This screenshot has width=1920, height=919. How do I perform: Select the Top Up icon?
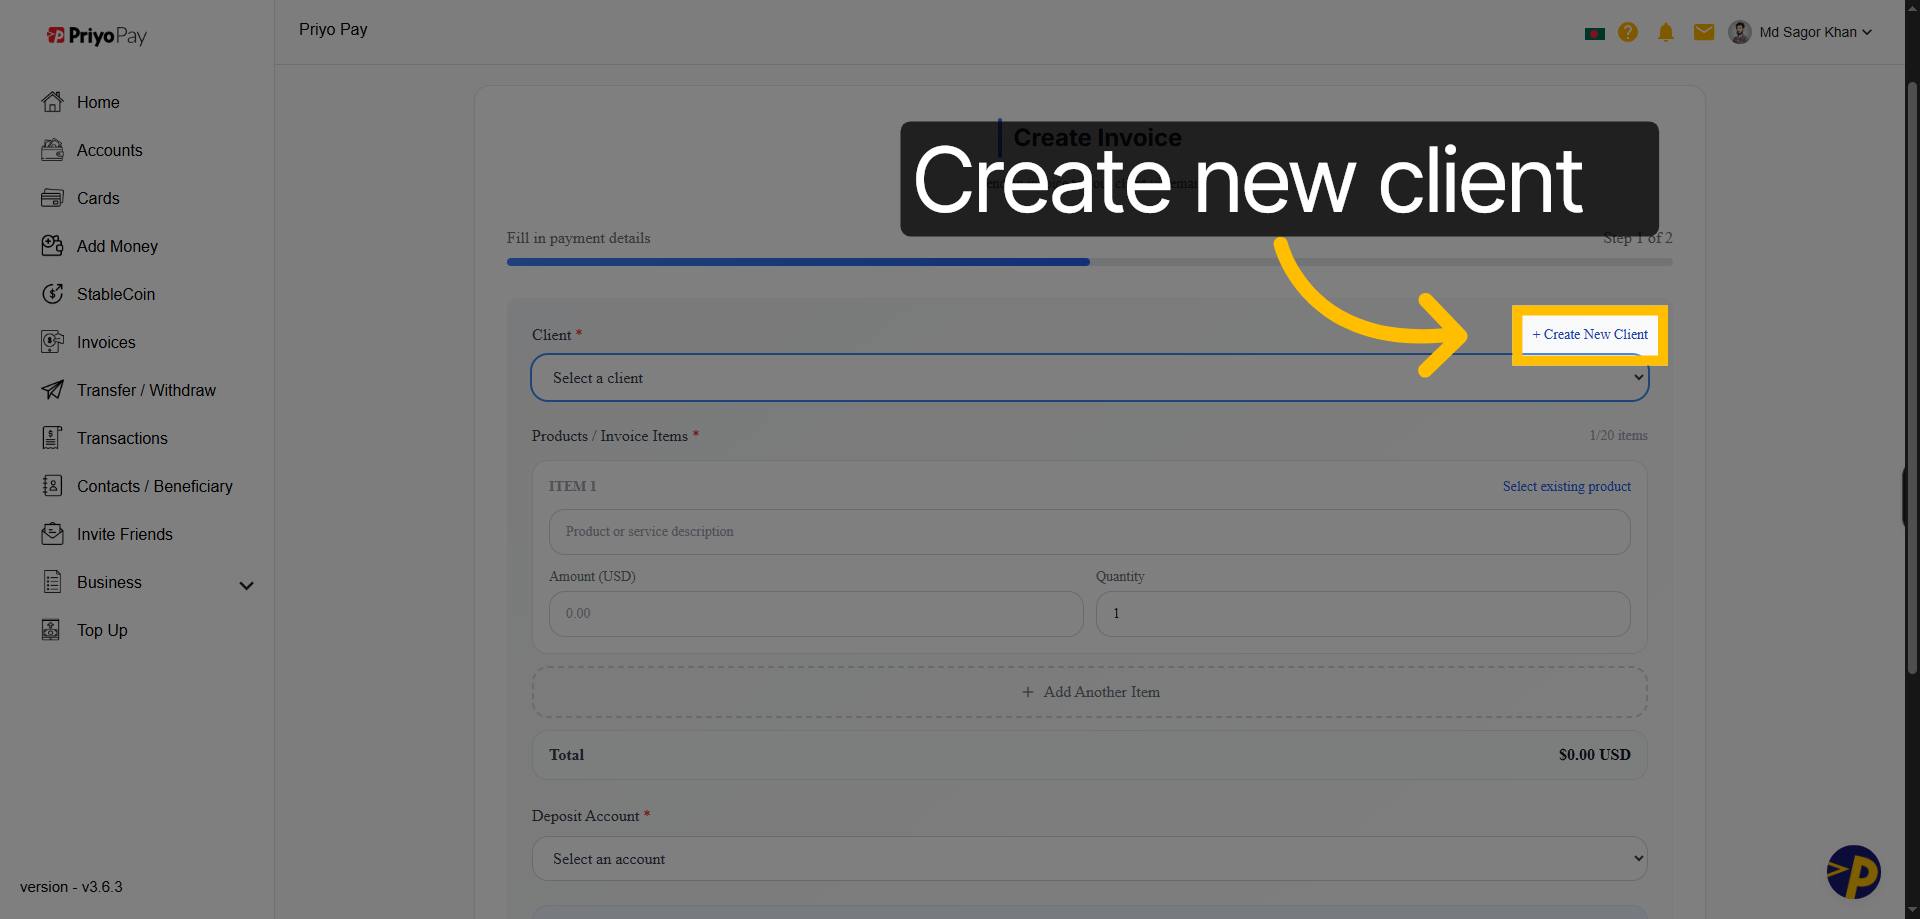coord(52,630)
